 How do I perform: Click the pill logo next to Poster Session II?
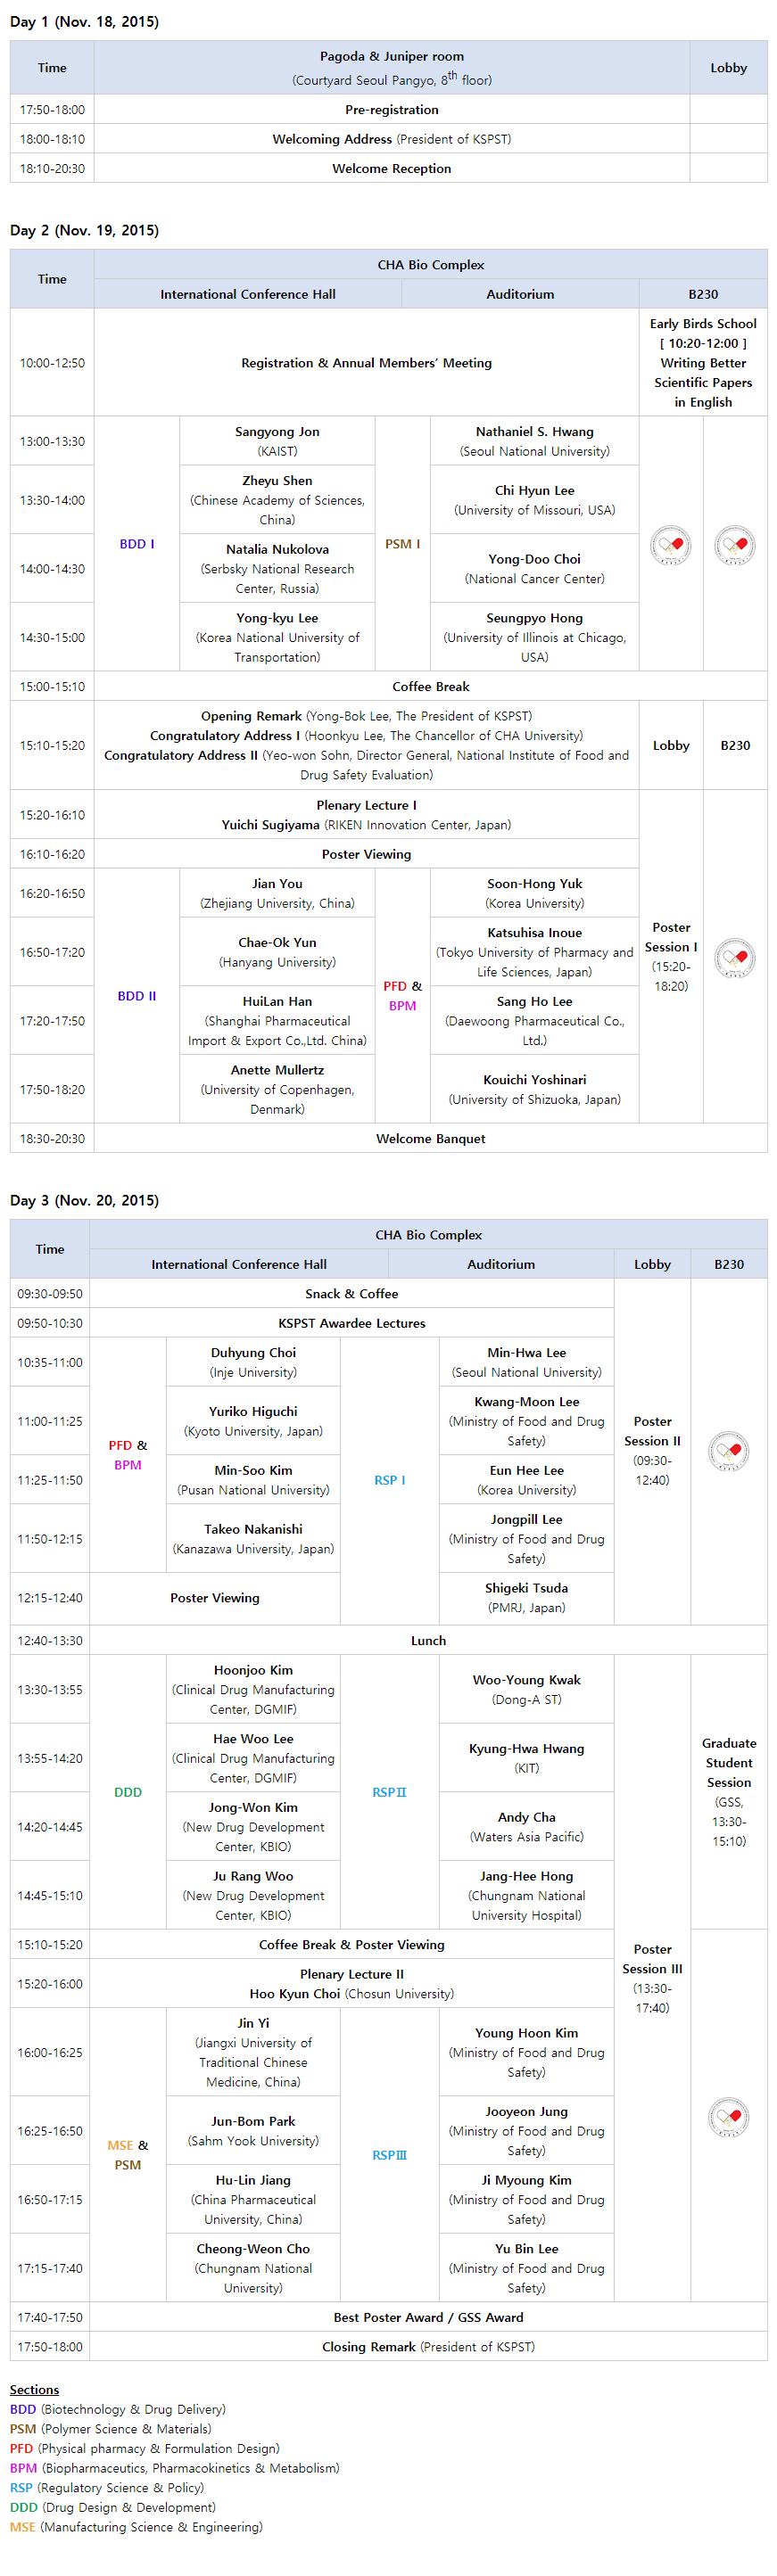729,1451
